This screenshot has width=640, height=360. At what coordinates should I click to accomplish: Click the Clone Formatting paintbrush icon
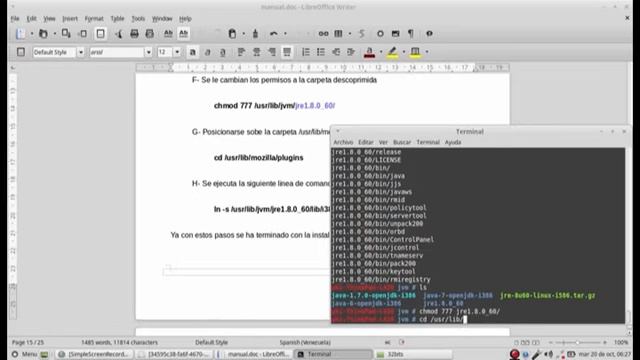click(x=256, y=33)
